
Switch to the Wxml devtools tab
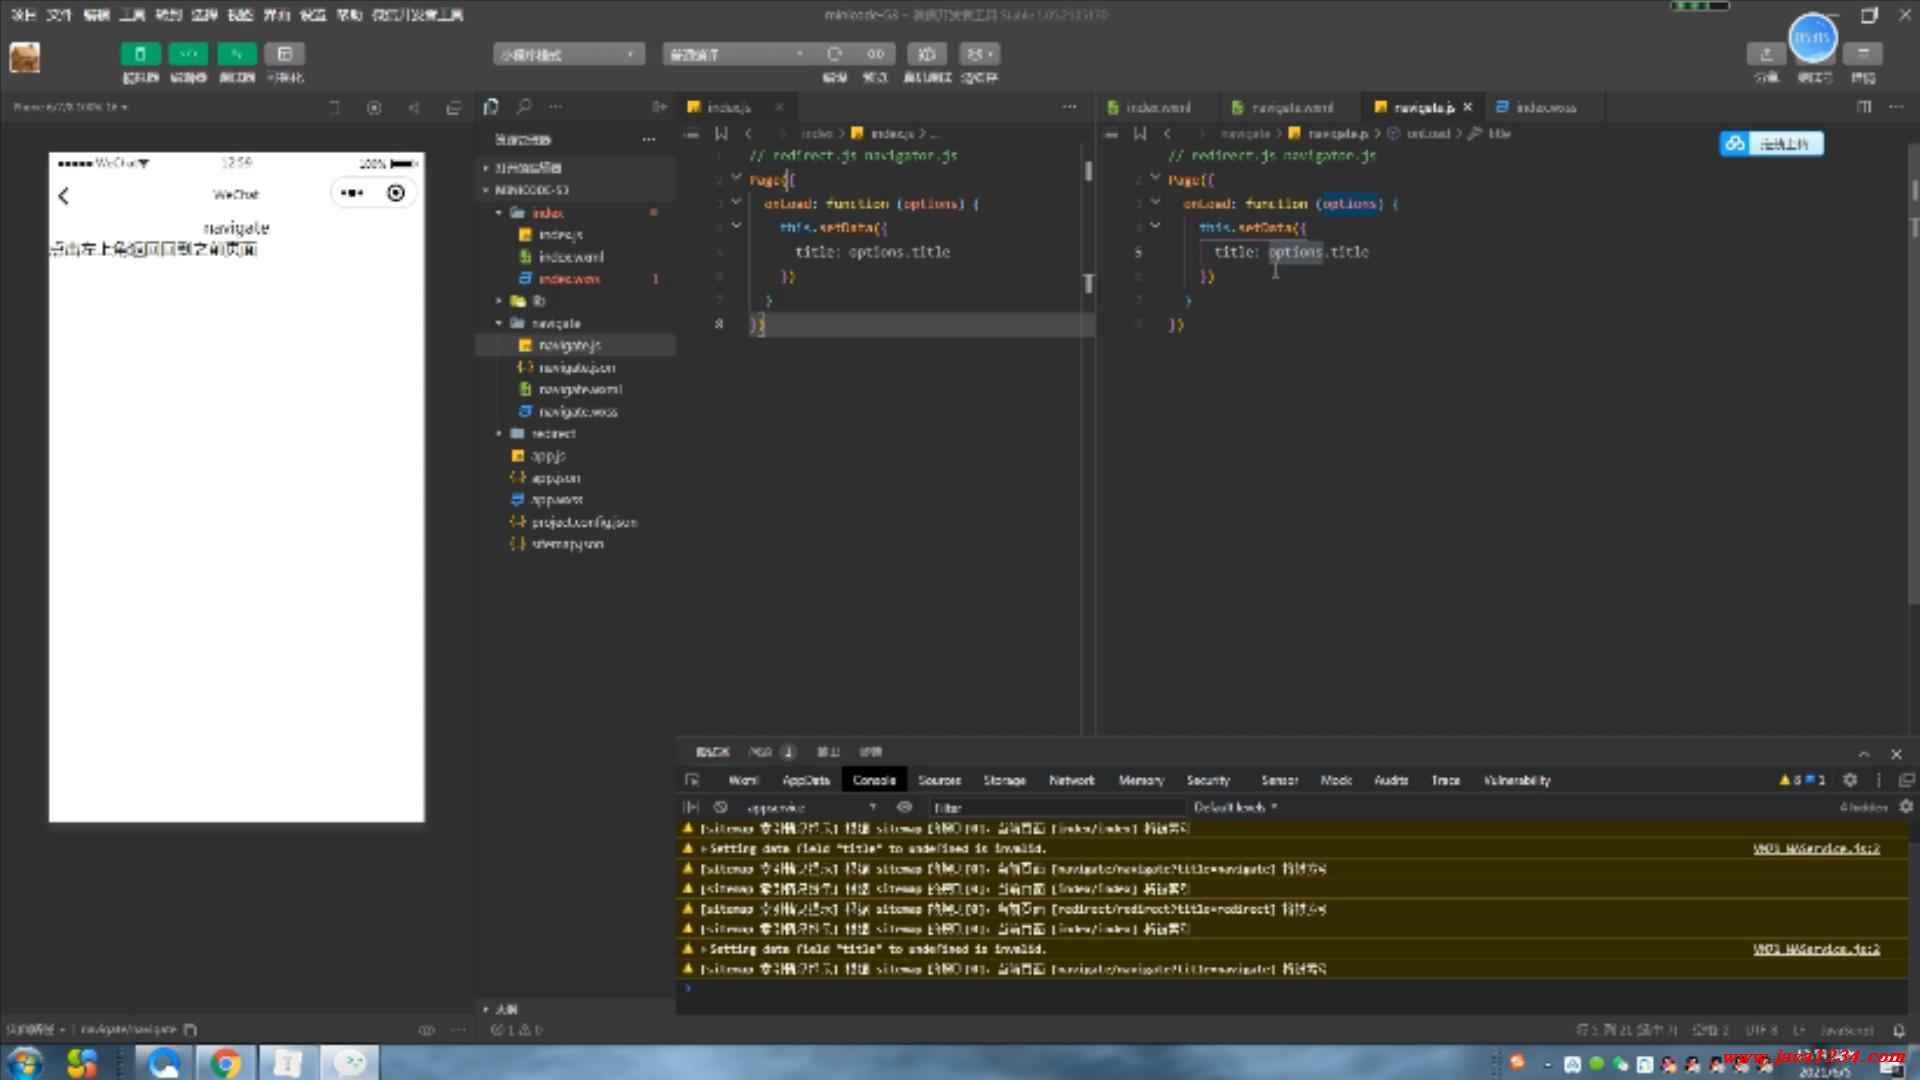pos(743,780)
